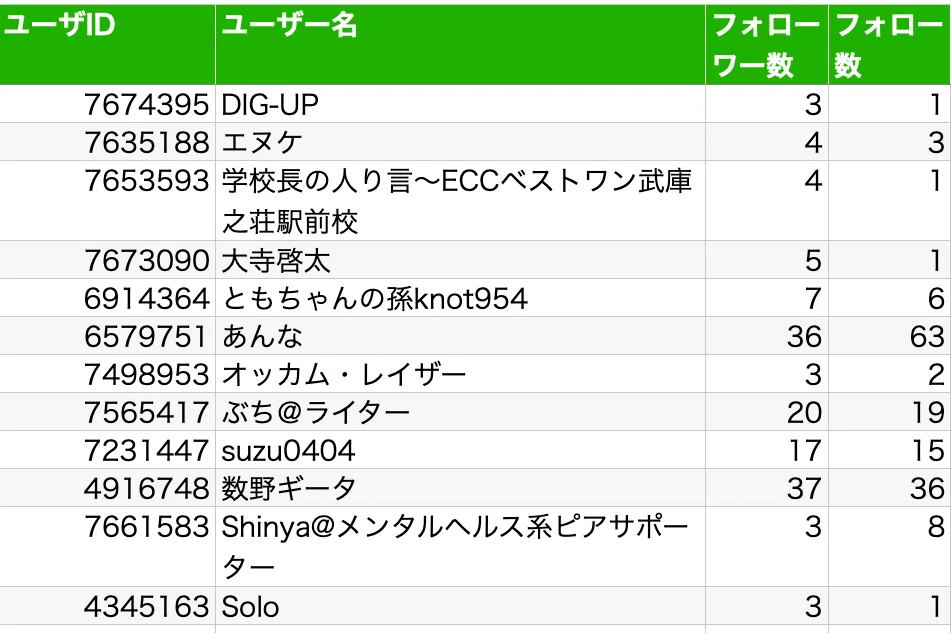This screenshot has height=633, width=951.
Task: Select the オッカム・レイザー user name cell
Action: pos(460,373)
